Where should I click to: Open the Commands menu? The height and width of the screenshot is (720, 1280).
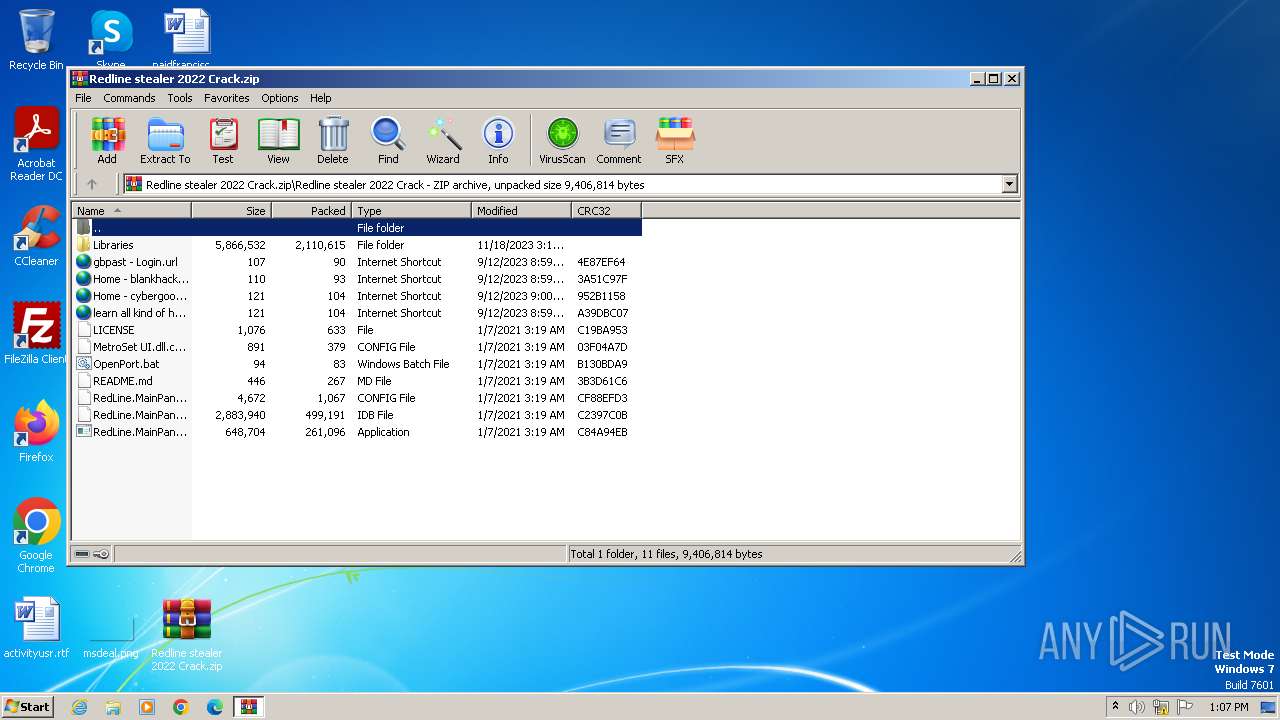[129, 98]
